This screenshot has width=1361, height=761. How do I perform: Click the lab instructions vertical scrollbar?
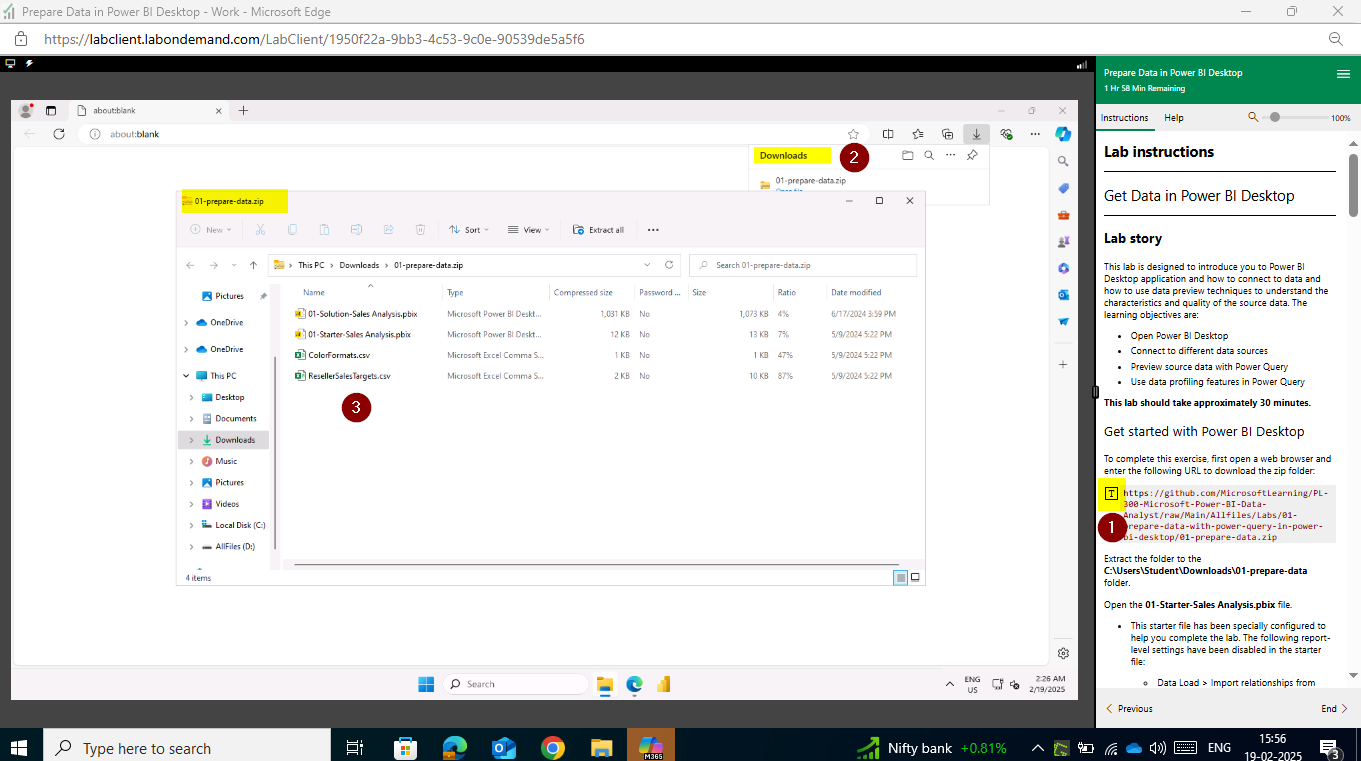[x=1353, y=185]
